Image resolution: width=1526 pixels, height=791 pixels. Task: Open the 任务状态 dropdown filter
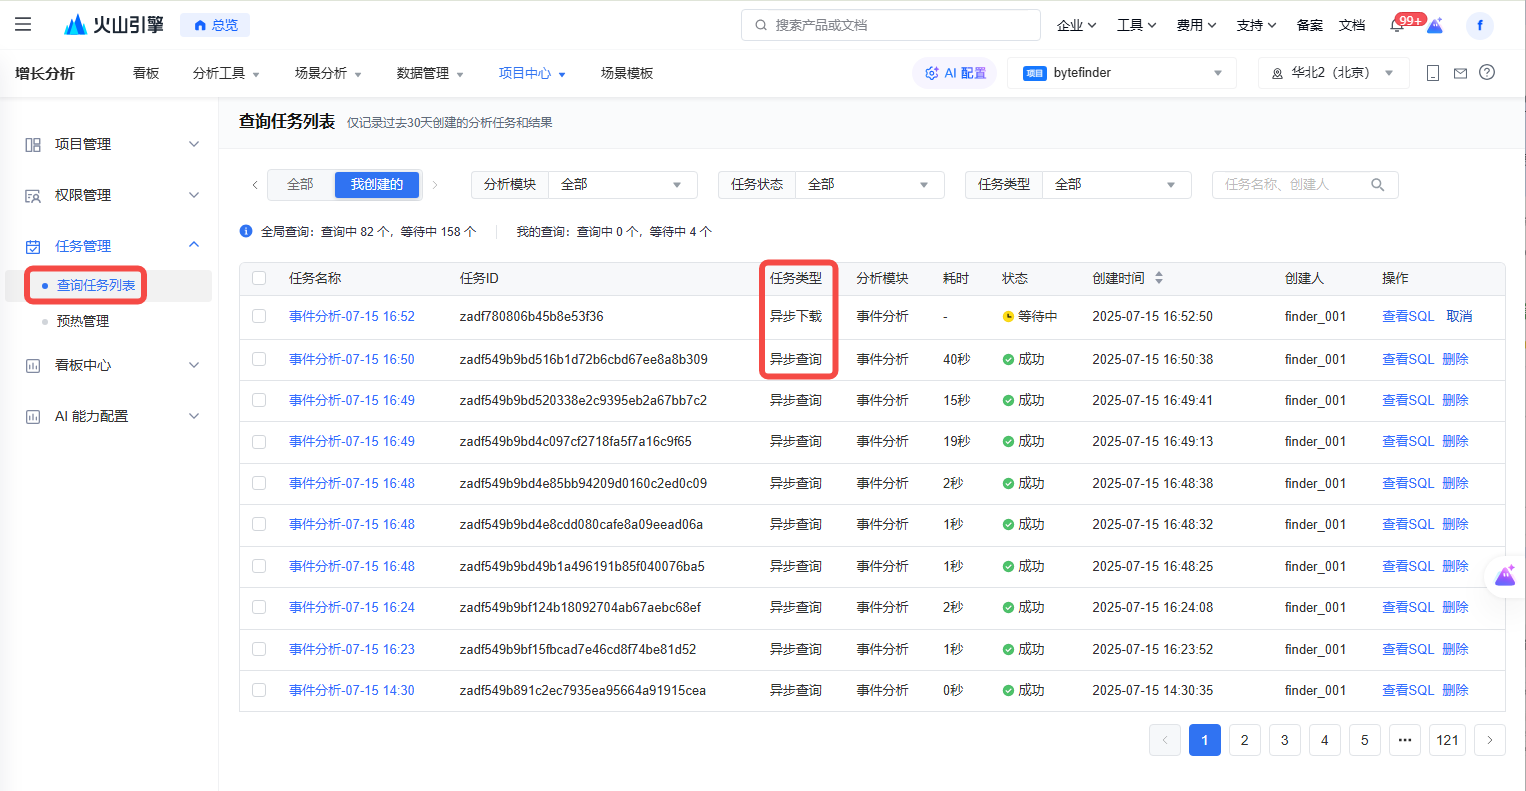[867, 185]
